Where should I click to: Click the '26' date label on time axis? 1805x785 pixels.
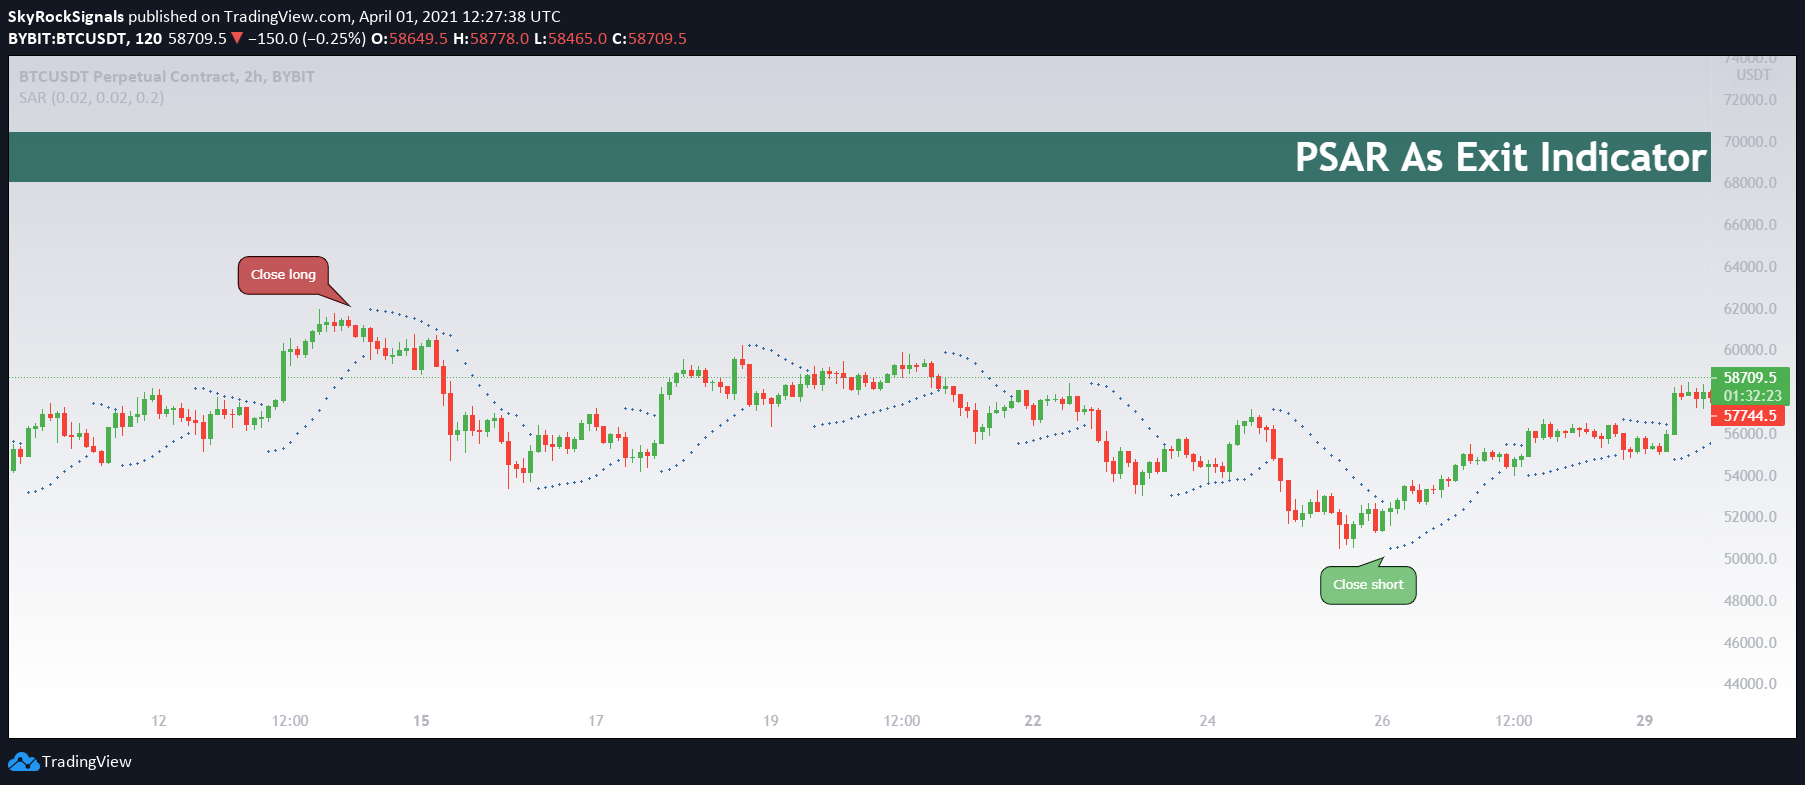point(1382,721)
